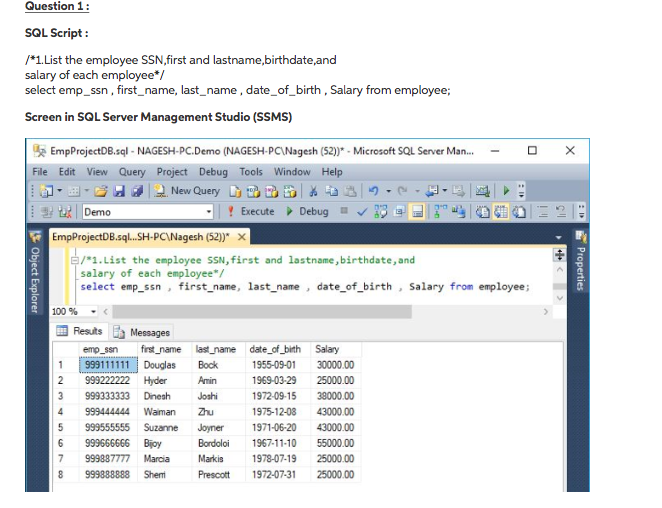Viewport: 662px width, 508px height.
Task: Toggle IntelliSense Enabled highlighted icon
Action: pyautogui.click(x=417, y=212)
